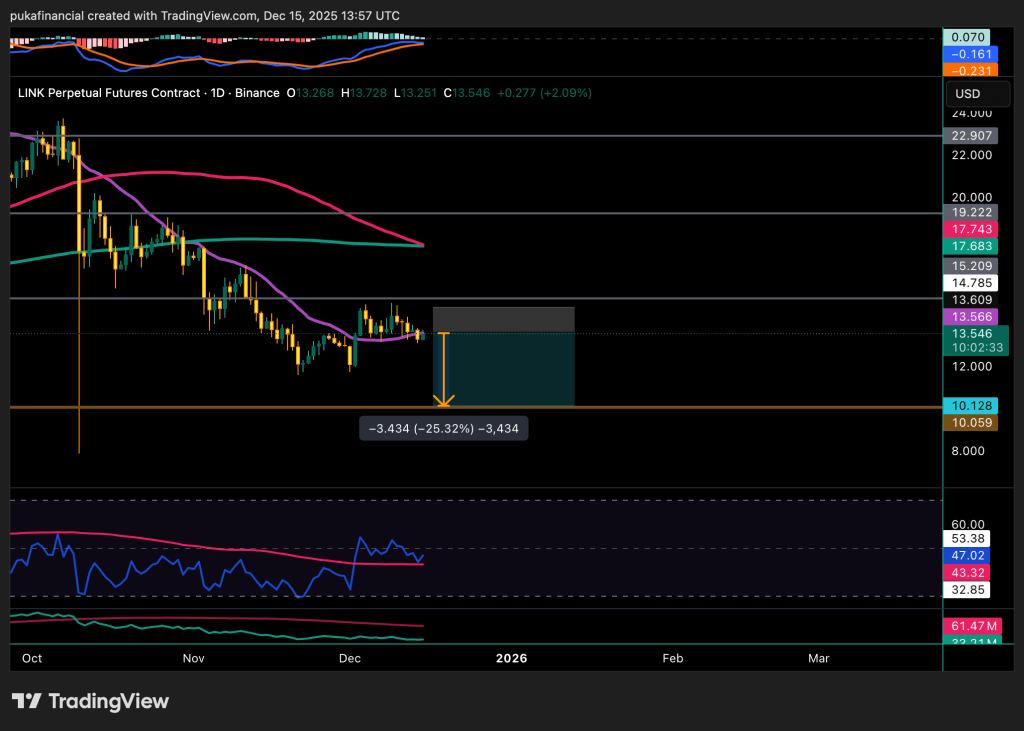Viewport: 1024px width, 731px height.
Task: Click the orange downward measurement arrowhead
Action: tap(443, 402)
